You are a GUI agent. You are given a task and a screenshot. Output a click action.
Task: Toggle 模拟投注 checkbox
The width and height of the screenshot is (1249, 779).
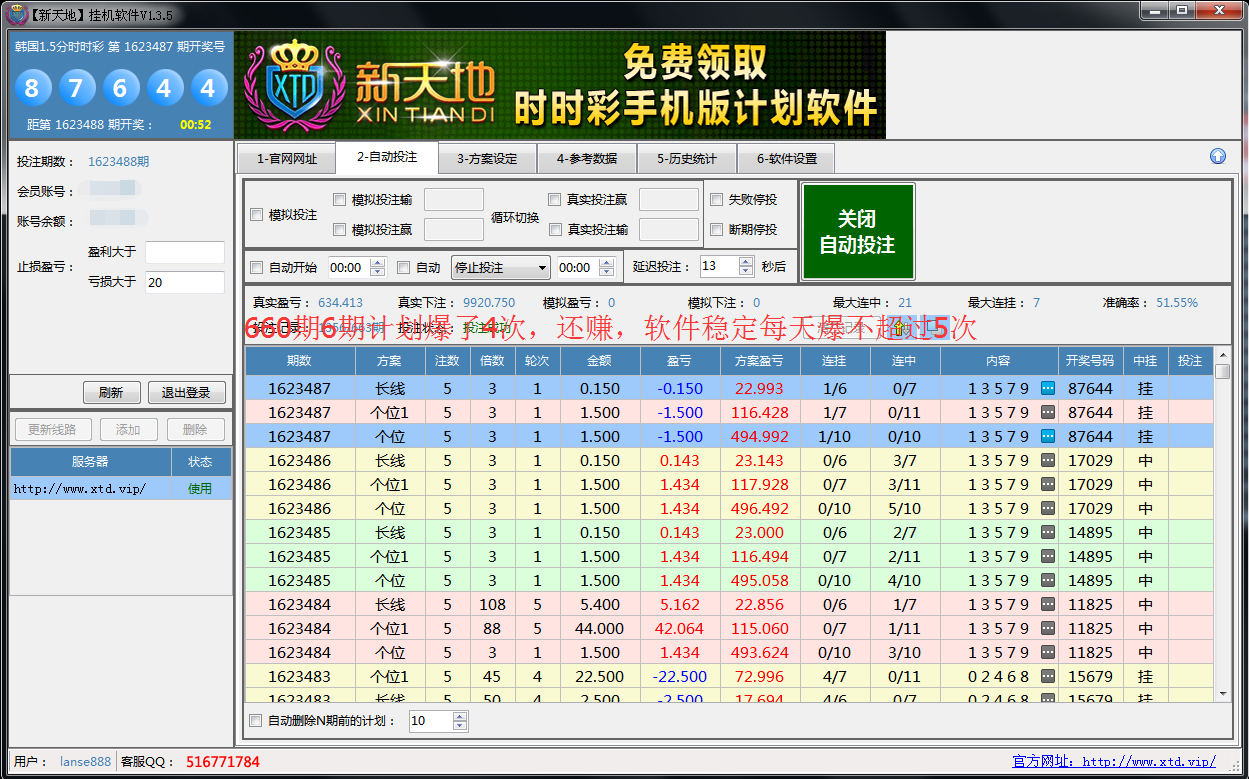pyautogui.click(x=257, y=214)
